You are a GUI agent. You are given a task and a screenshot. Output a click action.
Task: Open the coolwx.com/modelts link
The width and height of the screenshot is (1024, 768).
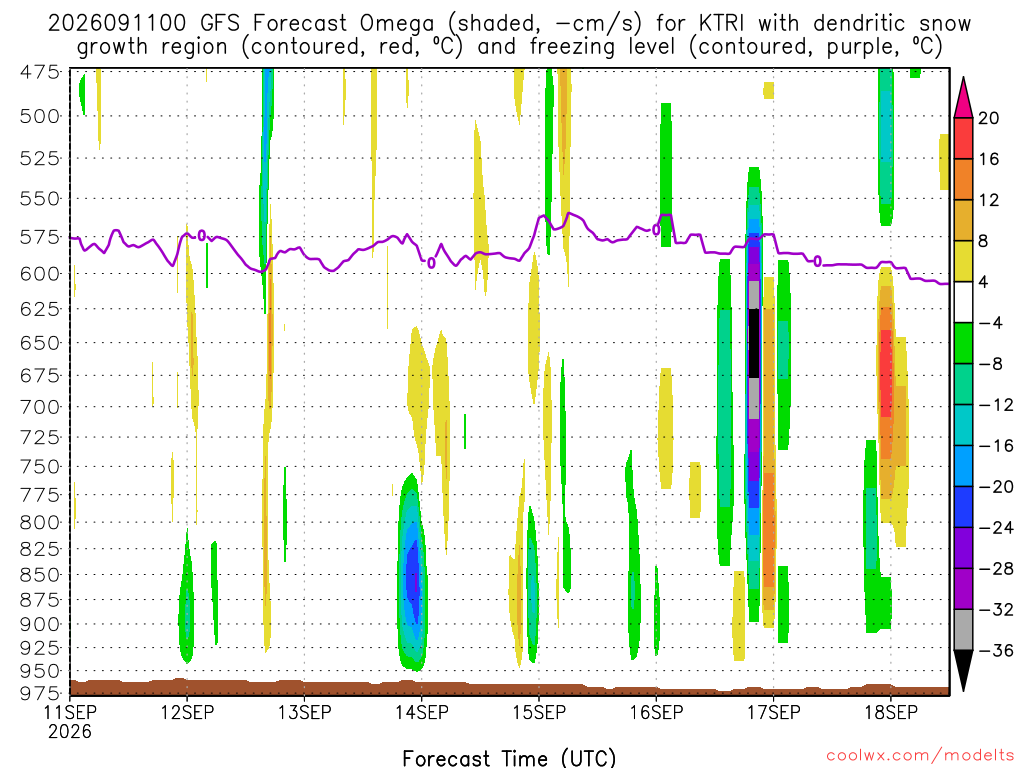[919, 756]
